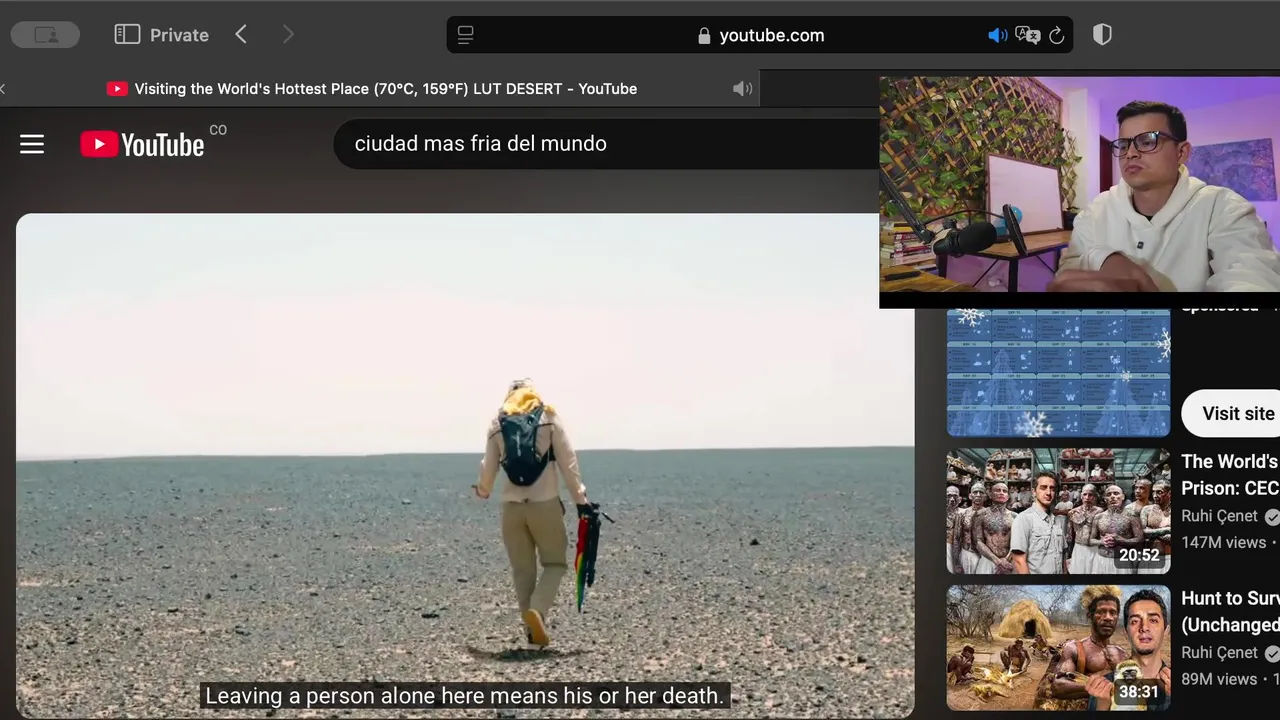
Task: Open the page reader icon in address bar
Action: [465, 35]
